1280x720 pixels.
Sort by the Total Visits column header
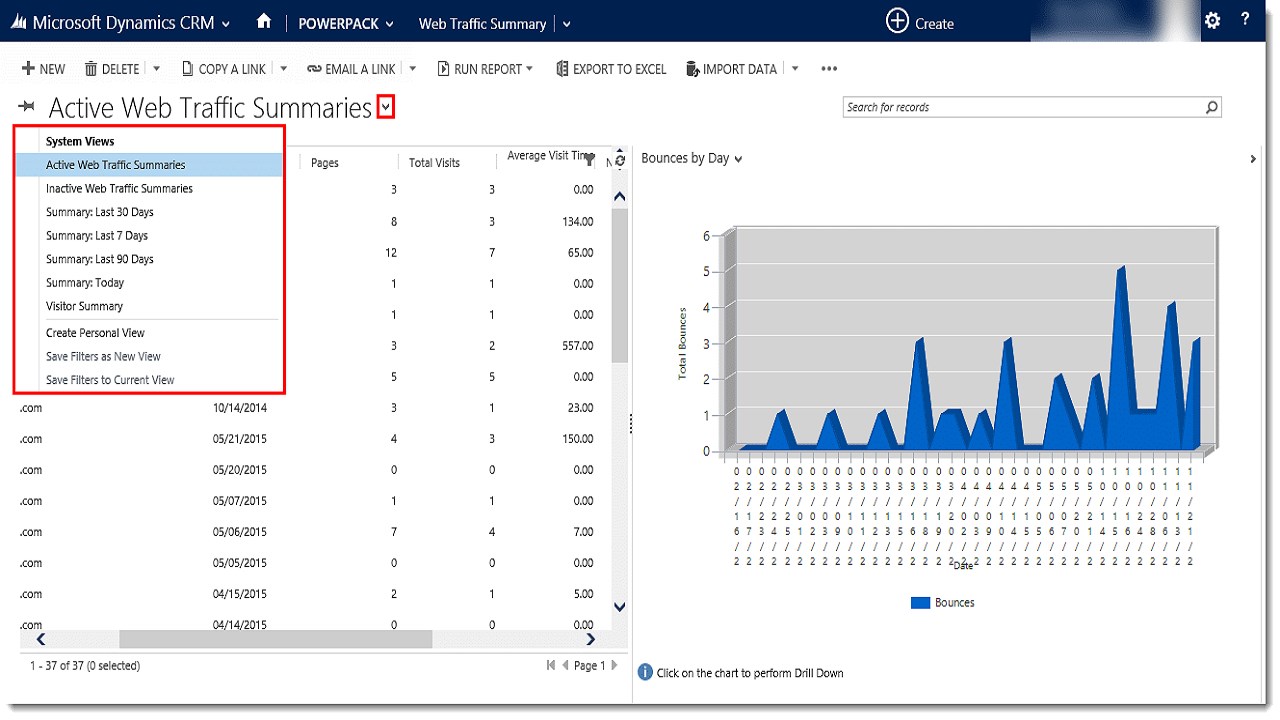click(434, 162)
